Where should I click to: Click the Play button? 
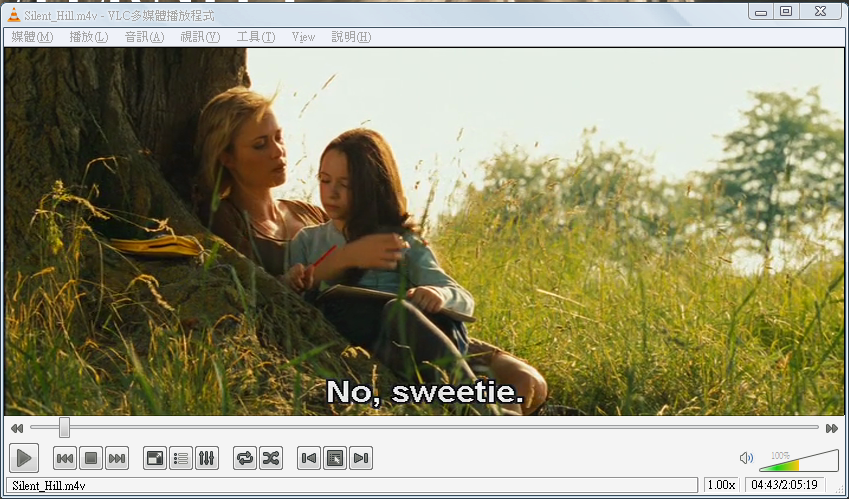point(24,458)
